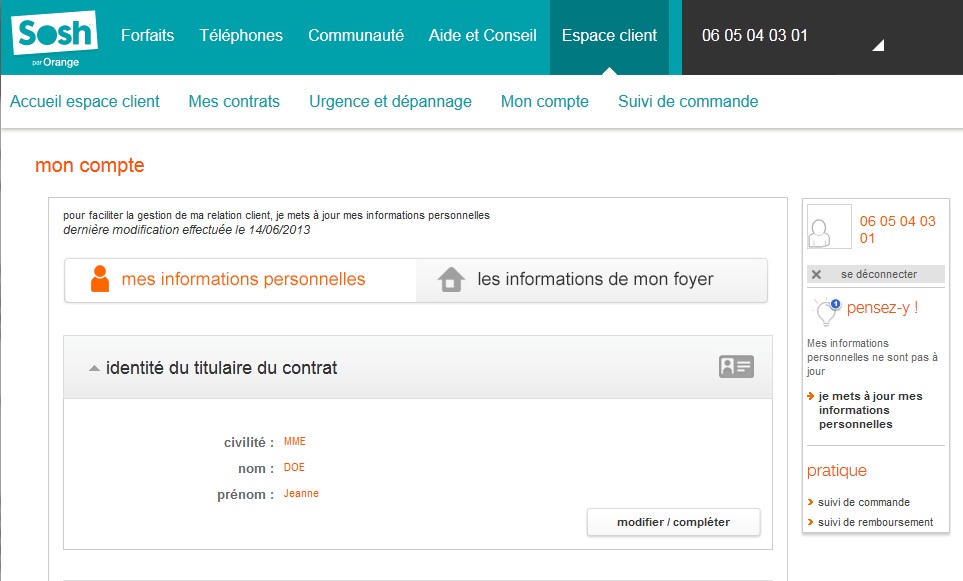Open Urgence et dépannage from the subnav
This screenshot has width=963, height=581.
click(388, 101)
